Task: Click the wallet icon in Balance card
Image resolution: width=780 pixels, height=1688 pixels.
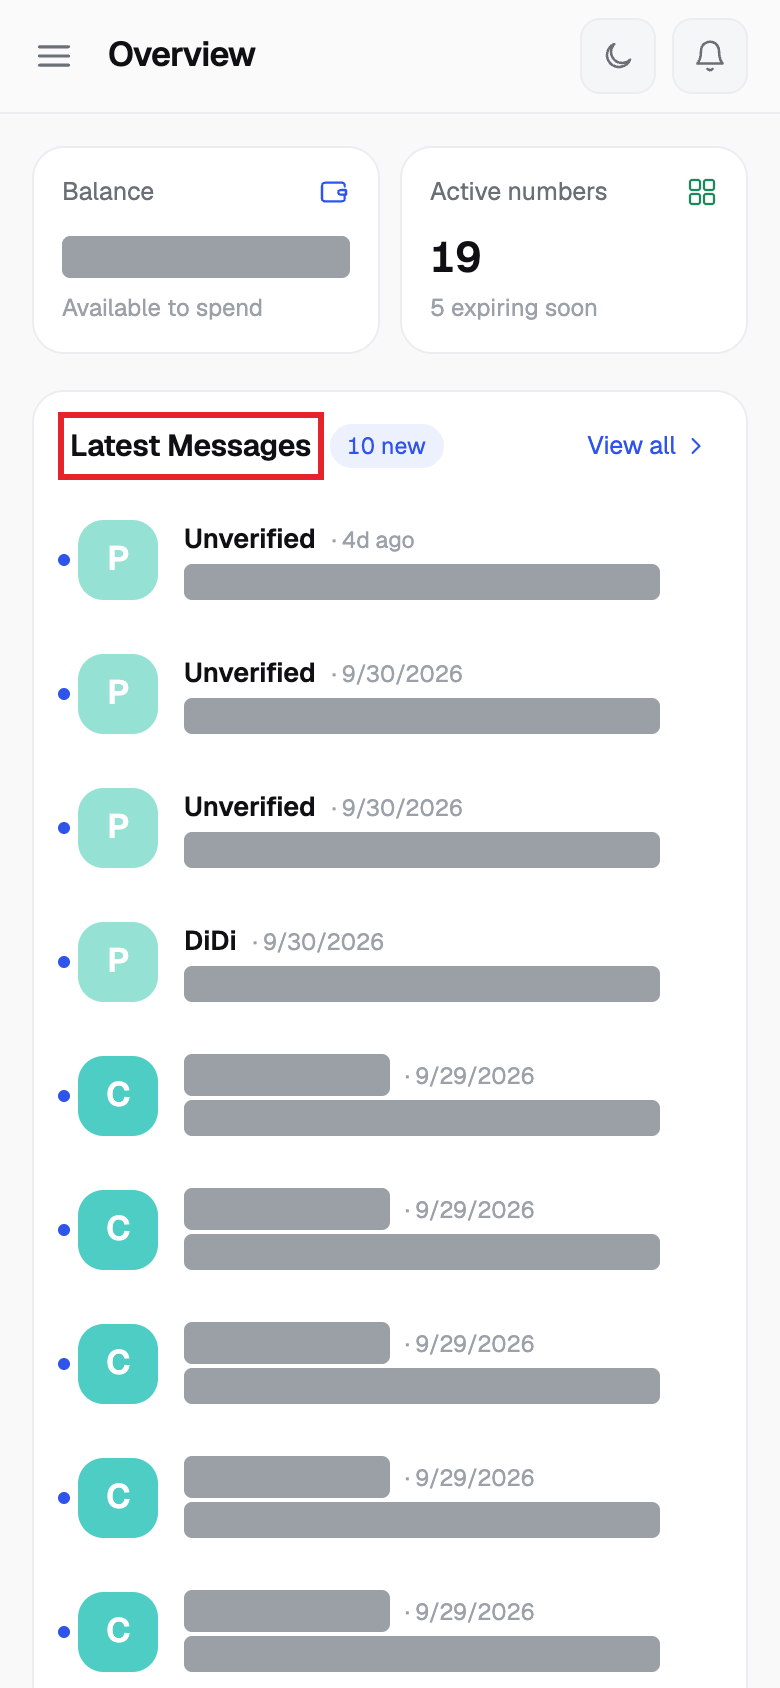Action: tap(334, 192)
